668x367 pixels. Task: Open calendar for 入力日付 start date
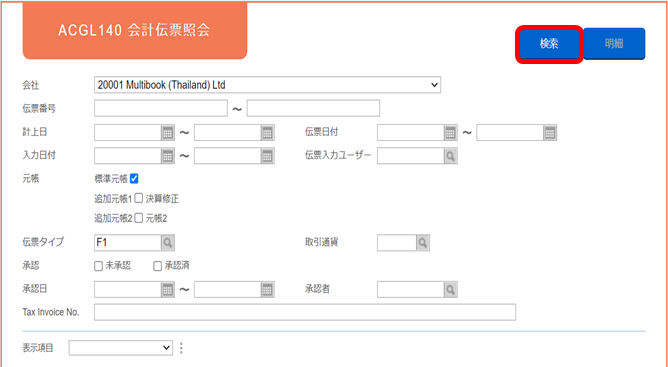168,156
